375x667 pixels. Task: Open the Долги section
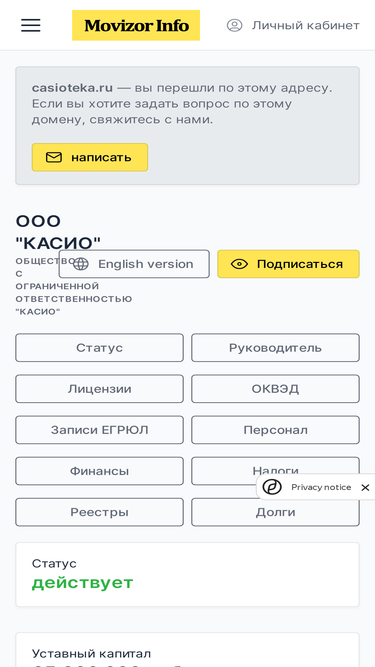coord(275,512)
